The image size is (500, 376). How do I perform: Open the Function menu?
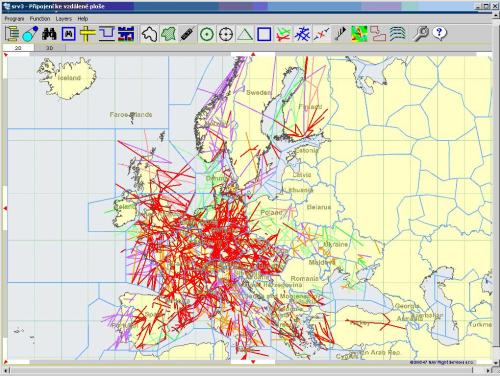40,19
